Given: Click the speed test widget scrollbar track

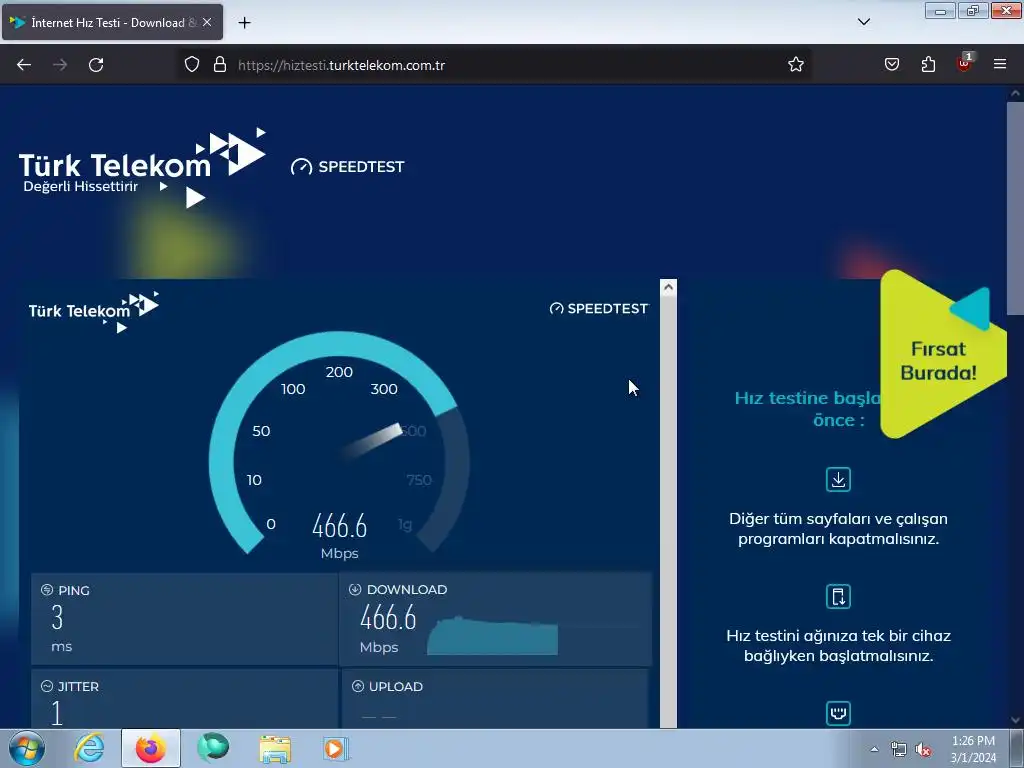Looking at the screenshot, I should (668, 511).
